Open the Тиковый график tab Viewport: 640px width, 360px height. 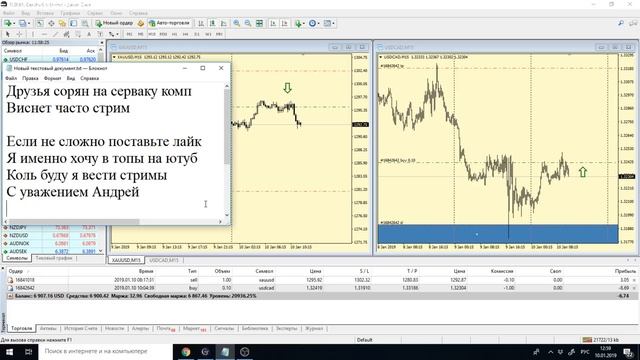coord(54,258)
